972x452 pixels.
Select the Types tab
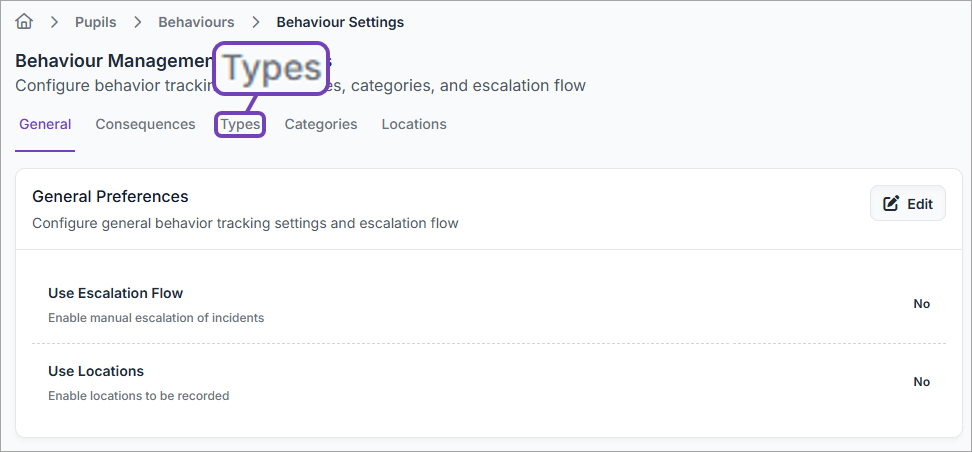click(240, 125)
